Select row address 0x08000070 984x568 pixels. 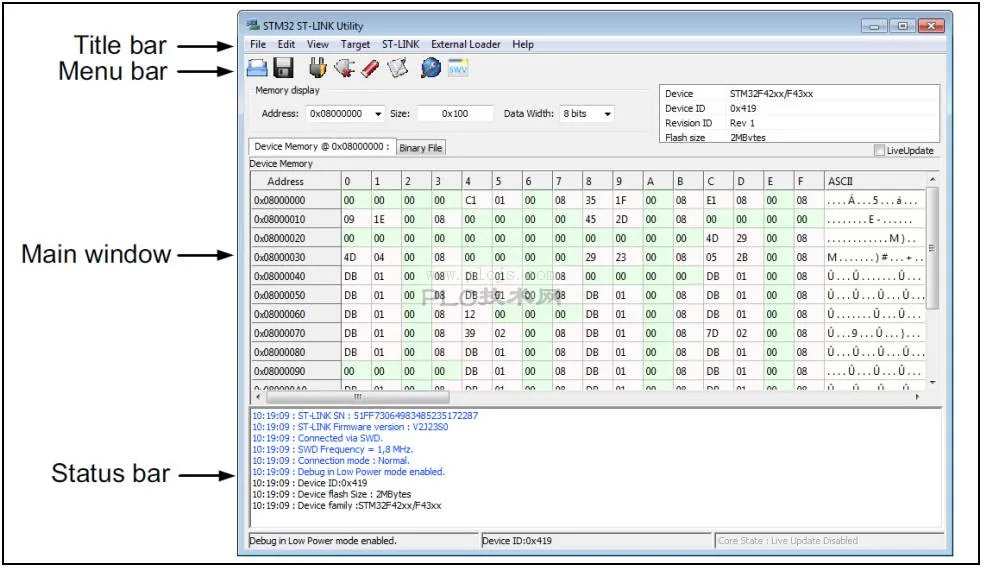point(296,333)
